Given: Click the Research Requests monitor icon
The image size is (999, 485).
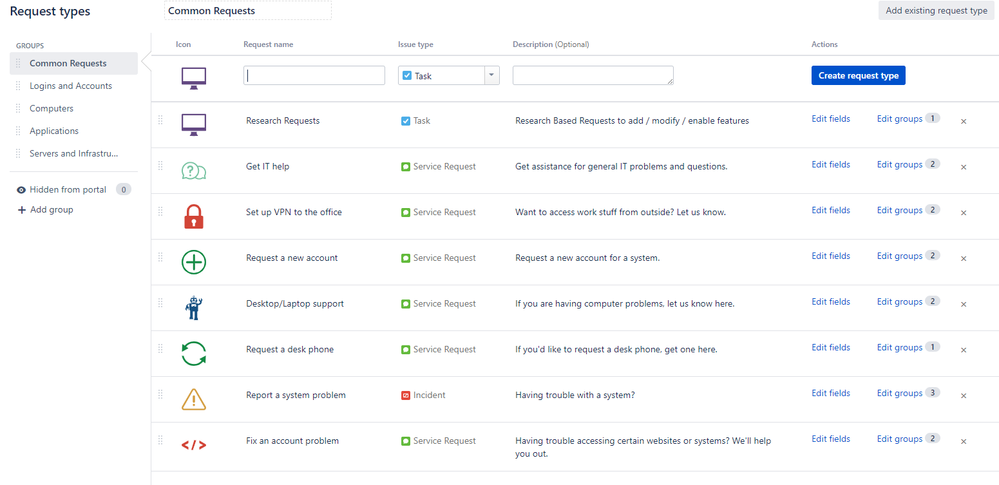Looking at the screenshot, I should coord(194,124).
